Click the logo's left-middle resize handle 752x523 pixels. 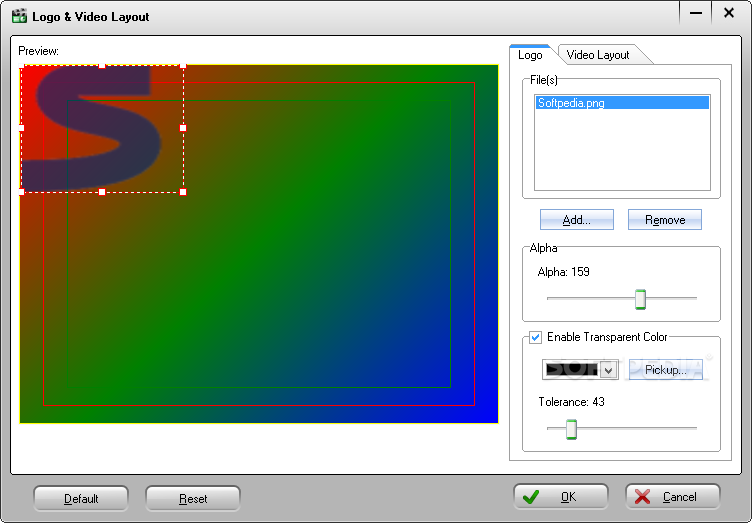coord(21,128)
